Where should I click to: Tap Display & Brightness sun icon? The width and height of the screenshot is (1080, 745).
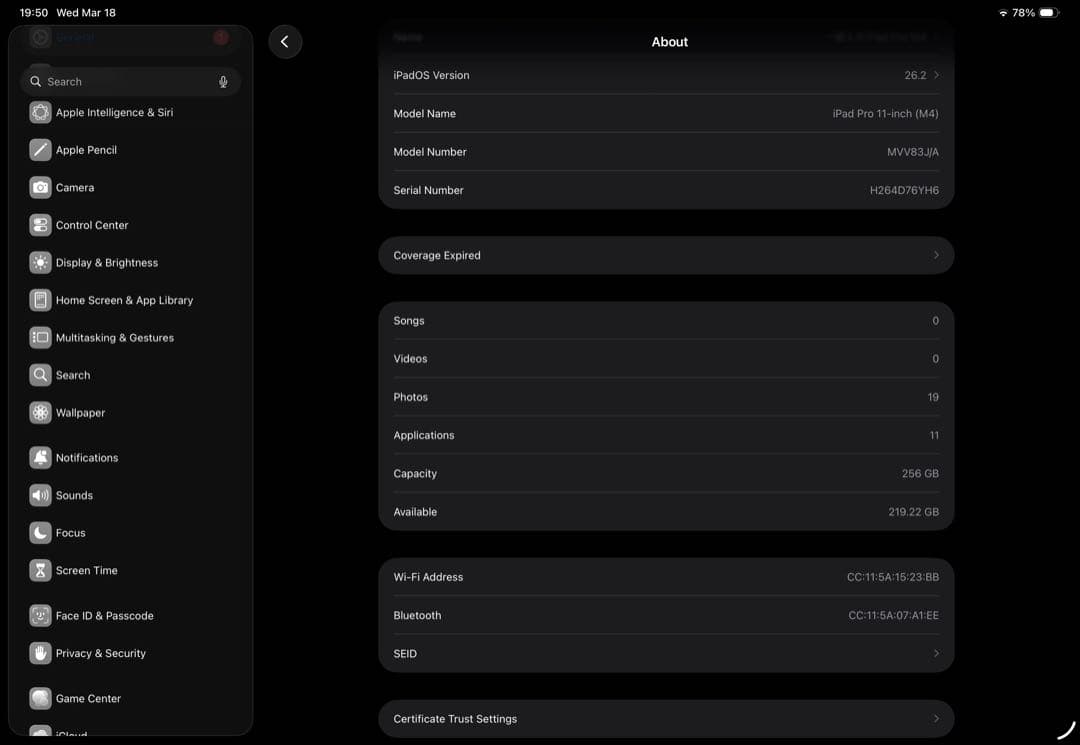(x=41, y=262)
